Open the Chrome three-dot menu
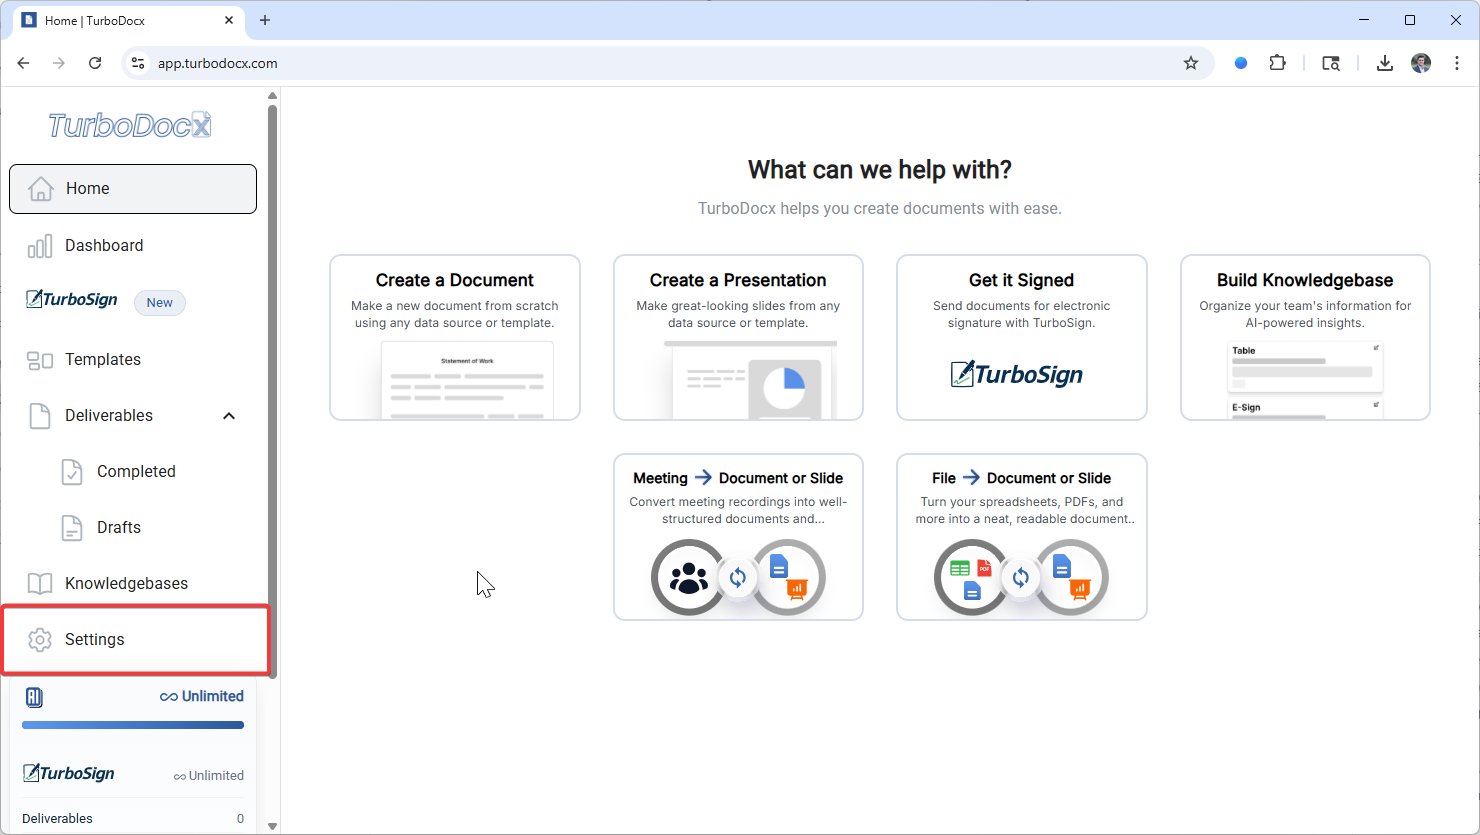The height and width of the screenshot is (835, 1480). (1457, 63)
